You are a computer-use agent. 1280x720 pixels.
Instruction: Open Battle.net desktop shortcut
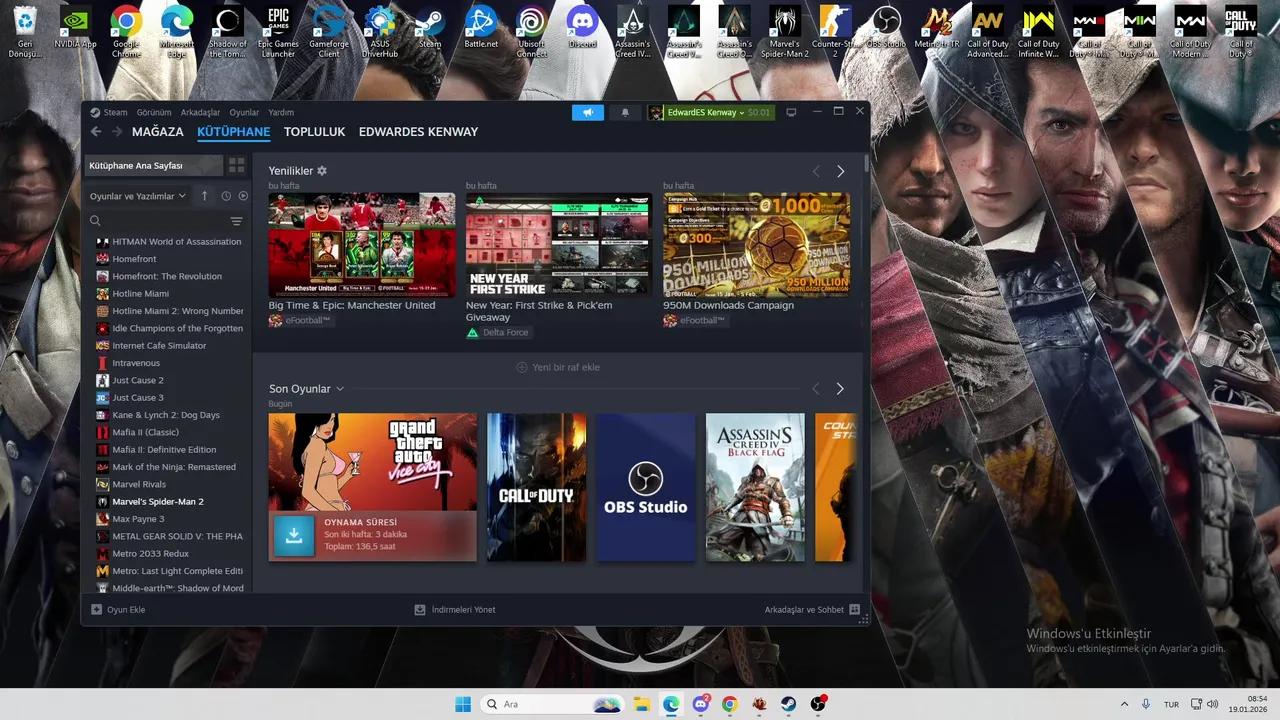(x=481, y=28)
